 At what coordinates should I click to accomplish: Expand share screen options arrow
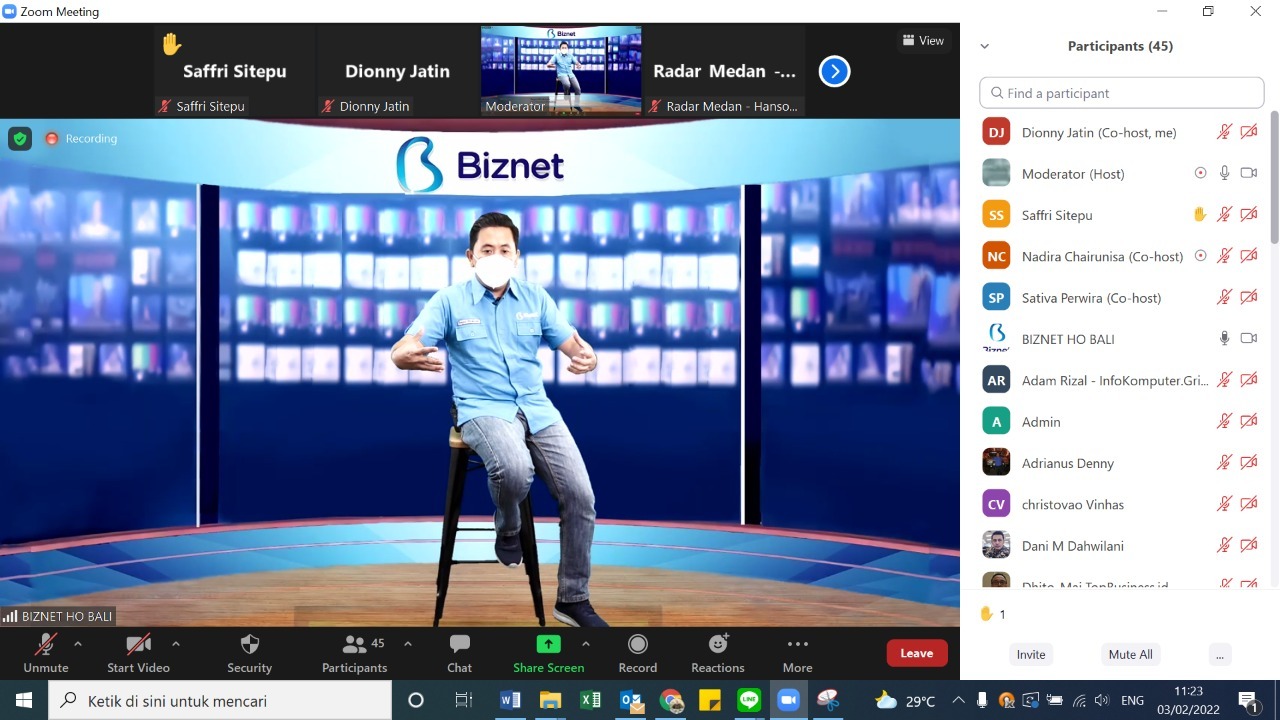pyautogui.click(x=586, y=644)
